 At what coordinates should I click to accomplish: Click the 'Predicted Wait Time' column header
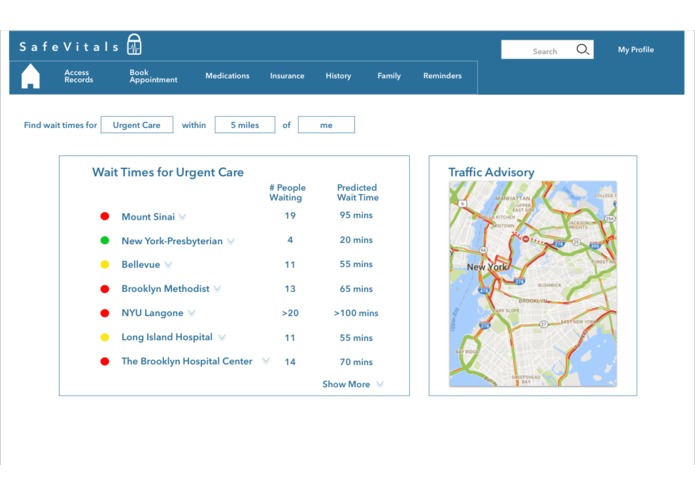click(358, 193)
